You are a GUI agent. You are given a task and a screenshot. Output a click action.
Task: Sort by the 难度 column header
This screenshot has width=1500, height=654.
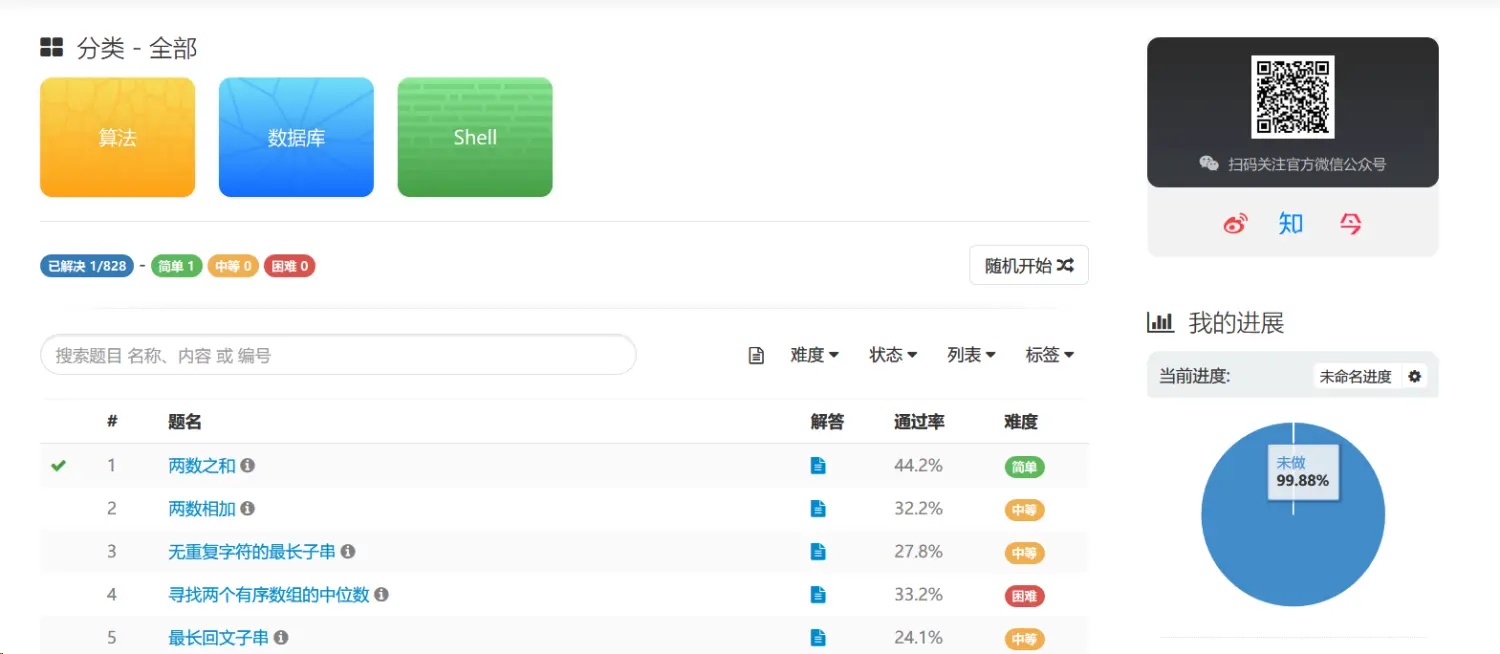tap(1021, 422)
